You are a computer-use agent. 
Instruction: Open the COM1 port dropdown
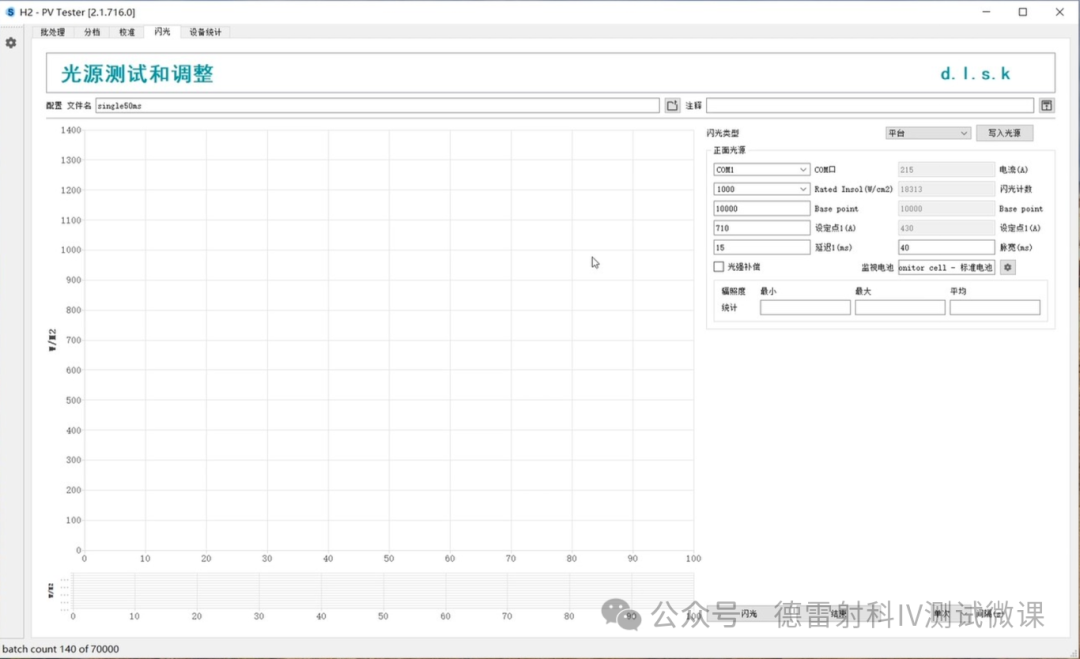tap(761, 170)
